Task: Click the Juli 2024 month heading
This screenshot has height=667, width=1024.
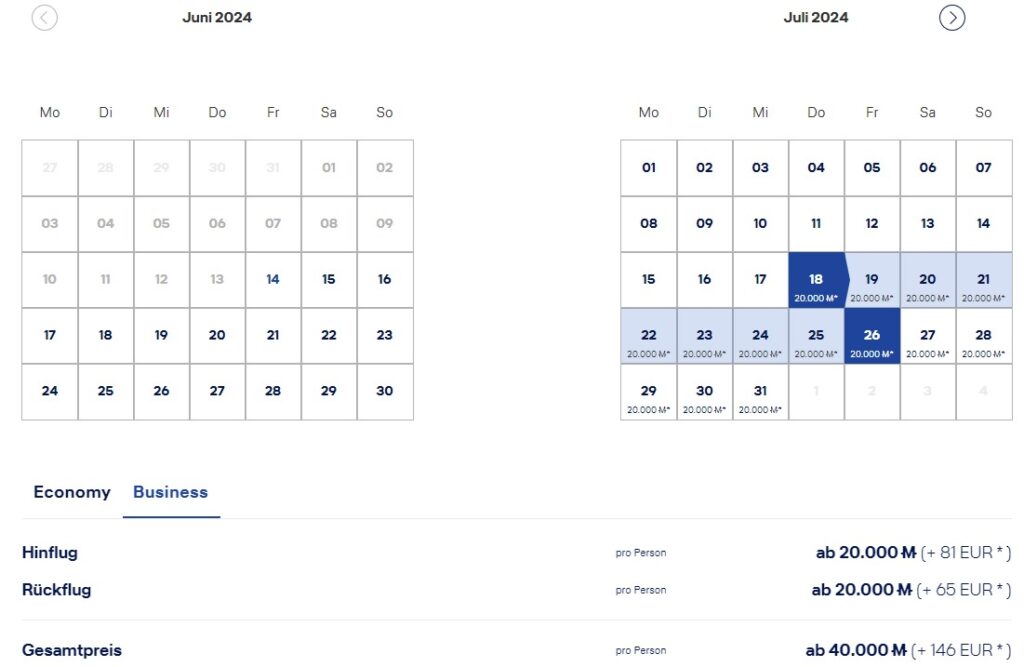Action: click(x=816, y=17)
